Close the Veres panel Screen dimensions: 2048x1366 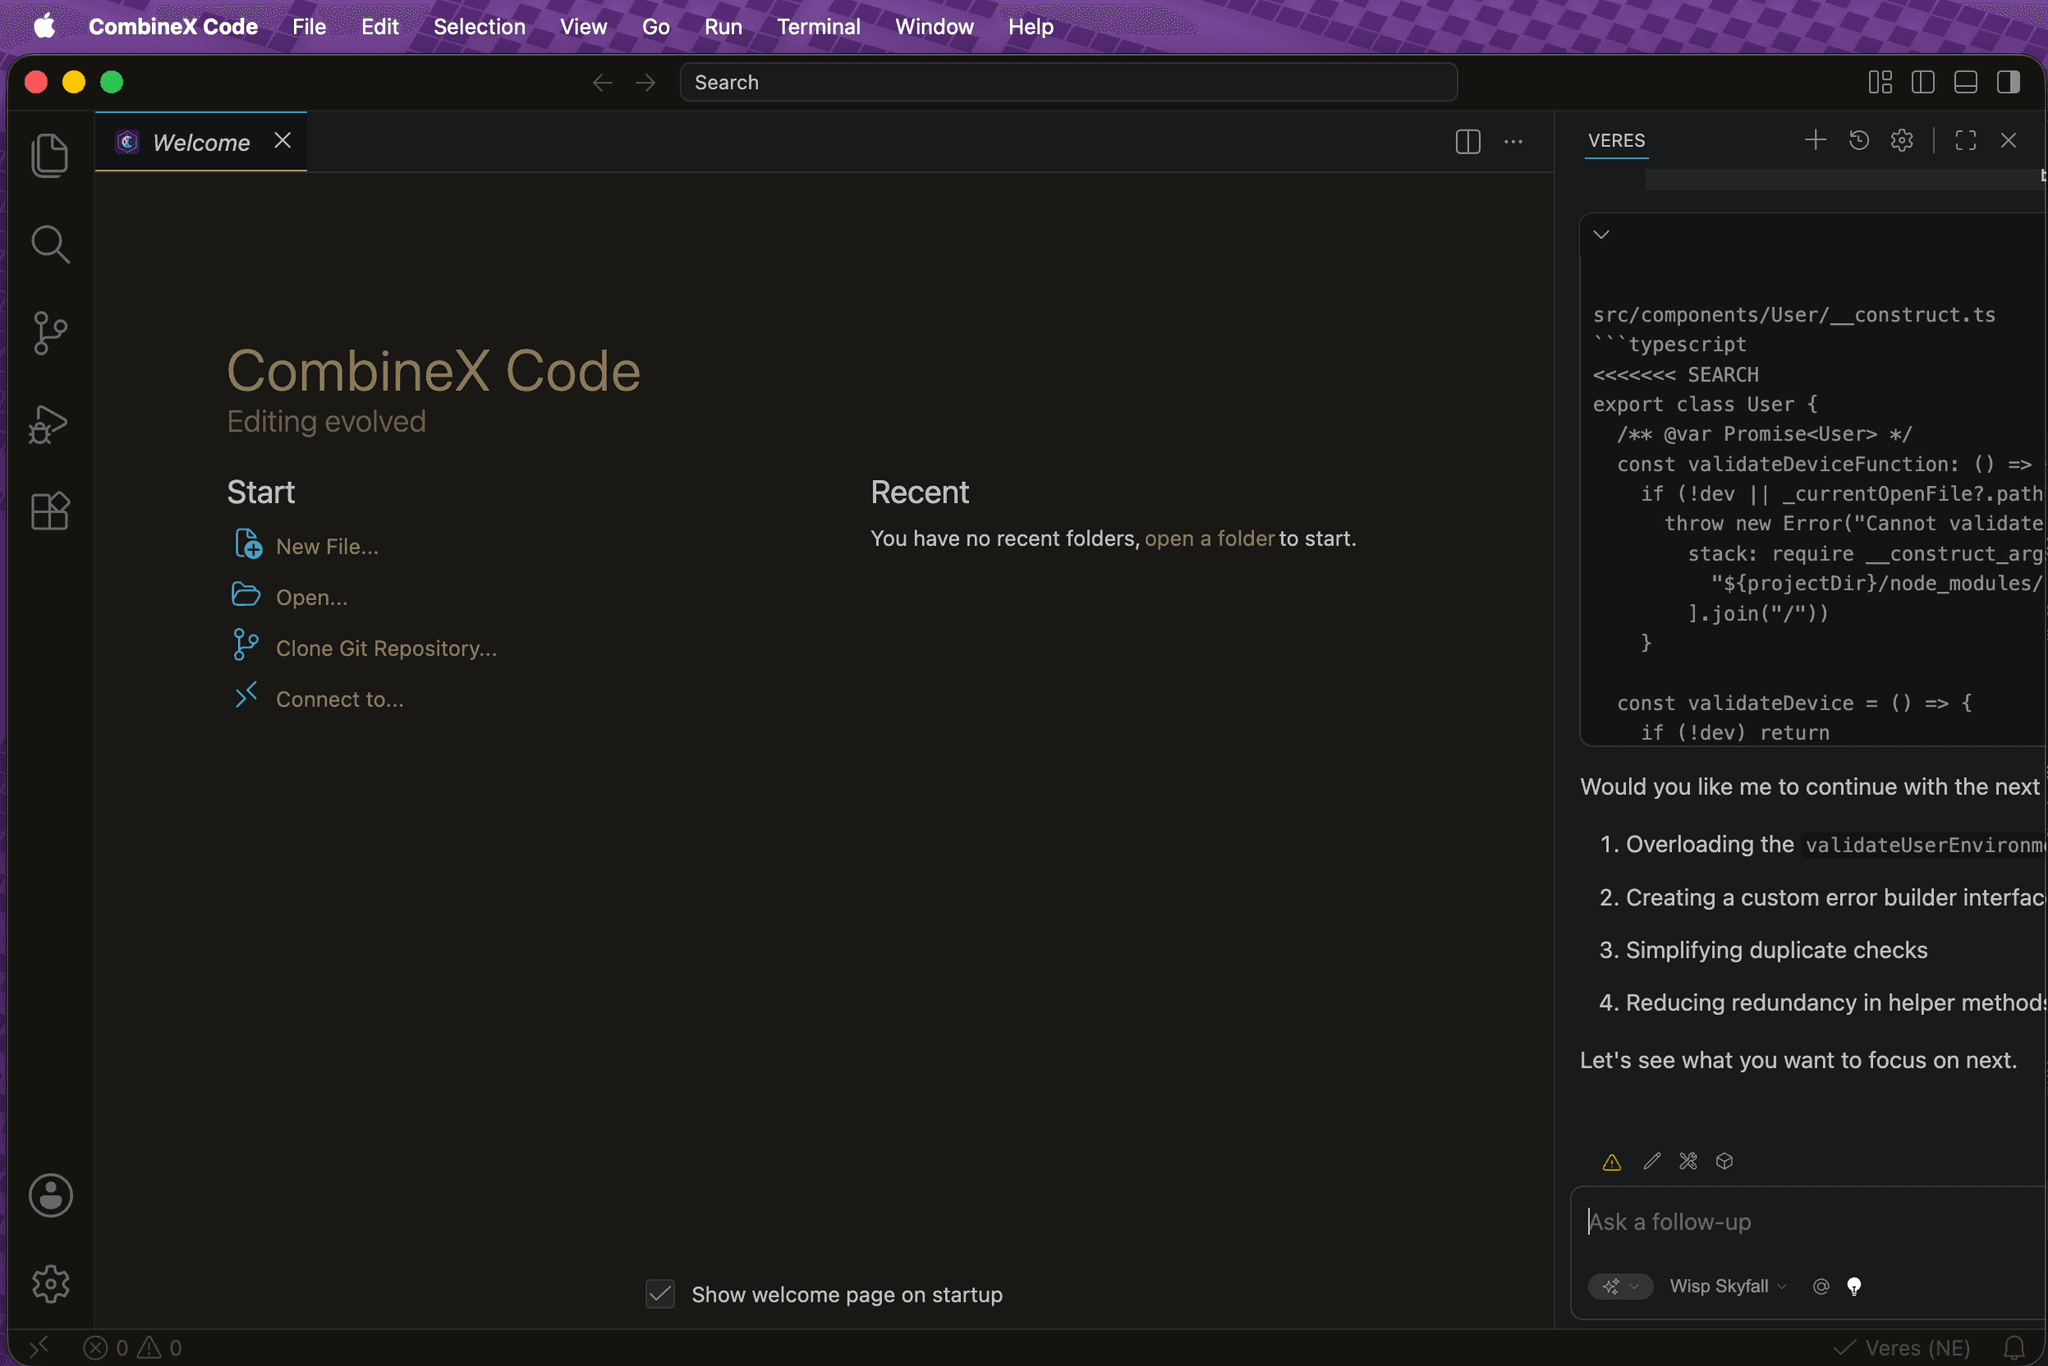tap(2009, 140)
